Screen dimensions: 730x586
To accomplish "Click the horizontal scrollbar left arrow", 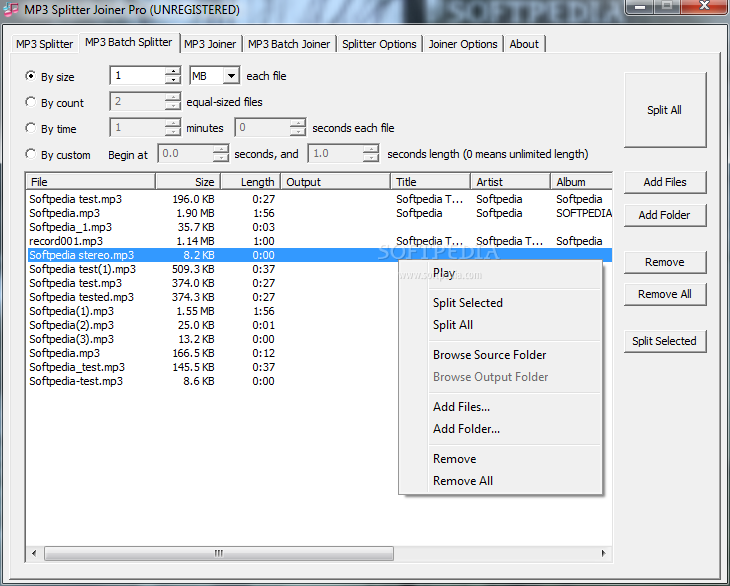I will point(34,553).
